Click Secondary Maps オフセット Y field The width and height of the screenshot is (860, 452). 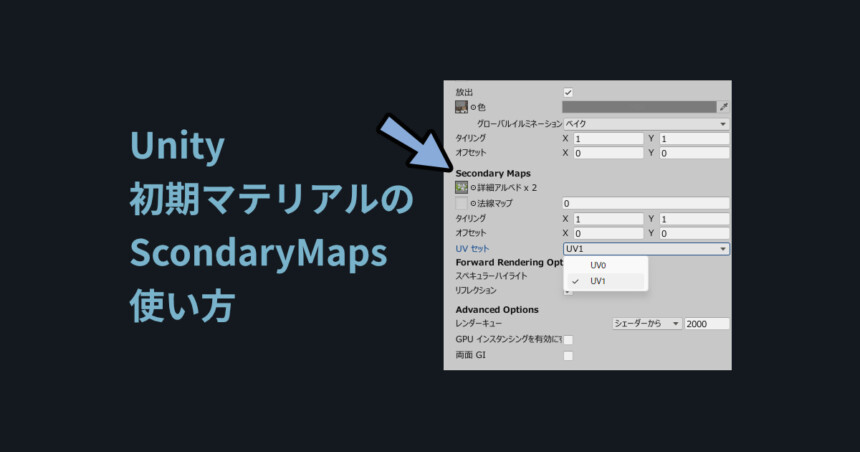pos(694,233)
